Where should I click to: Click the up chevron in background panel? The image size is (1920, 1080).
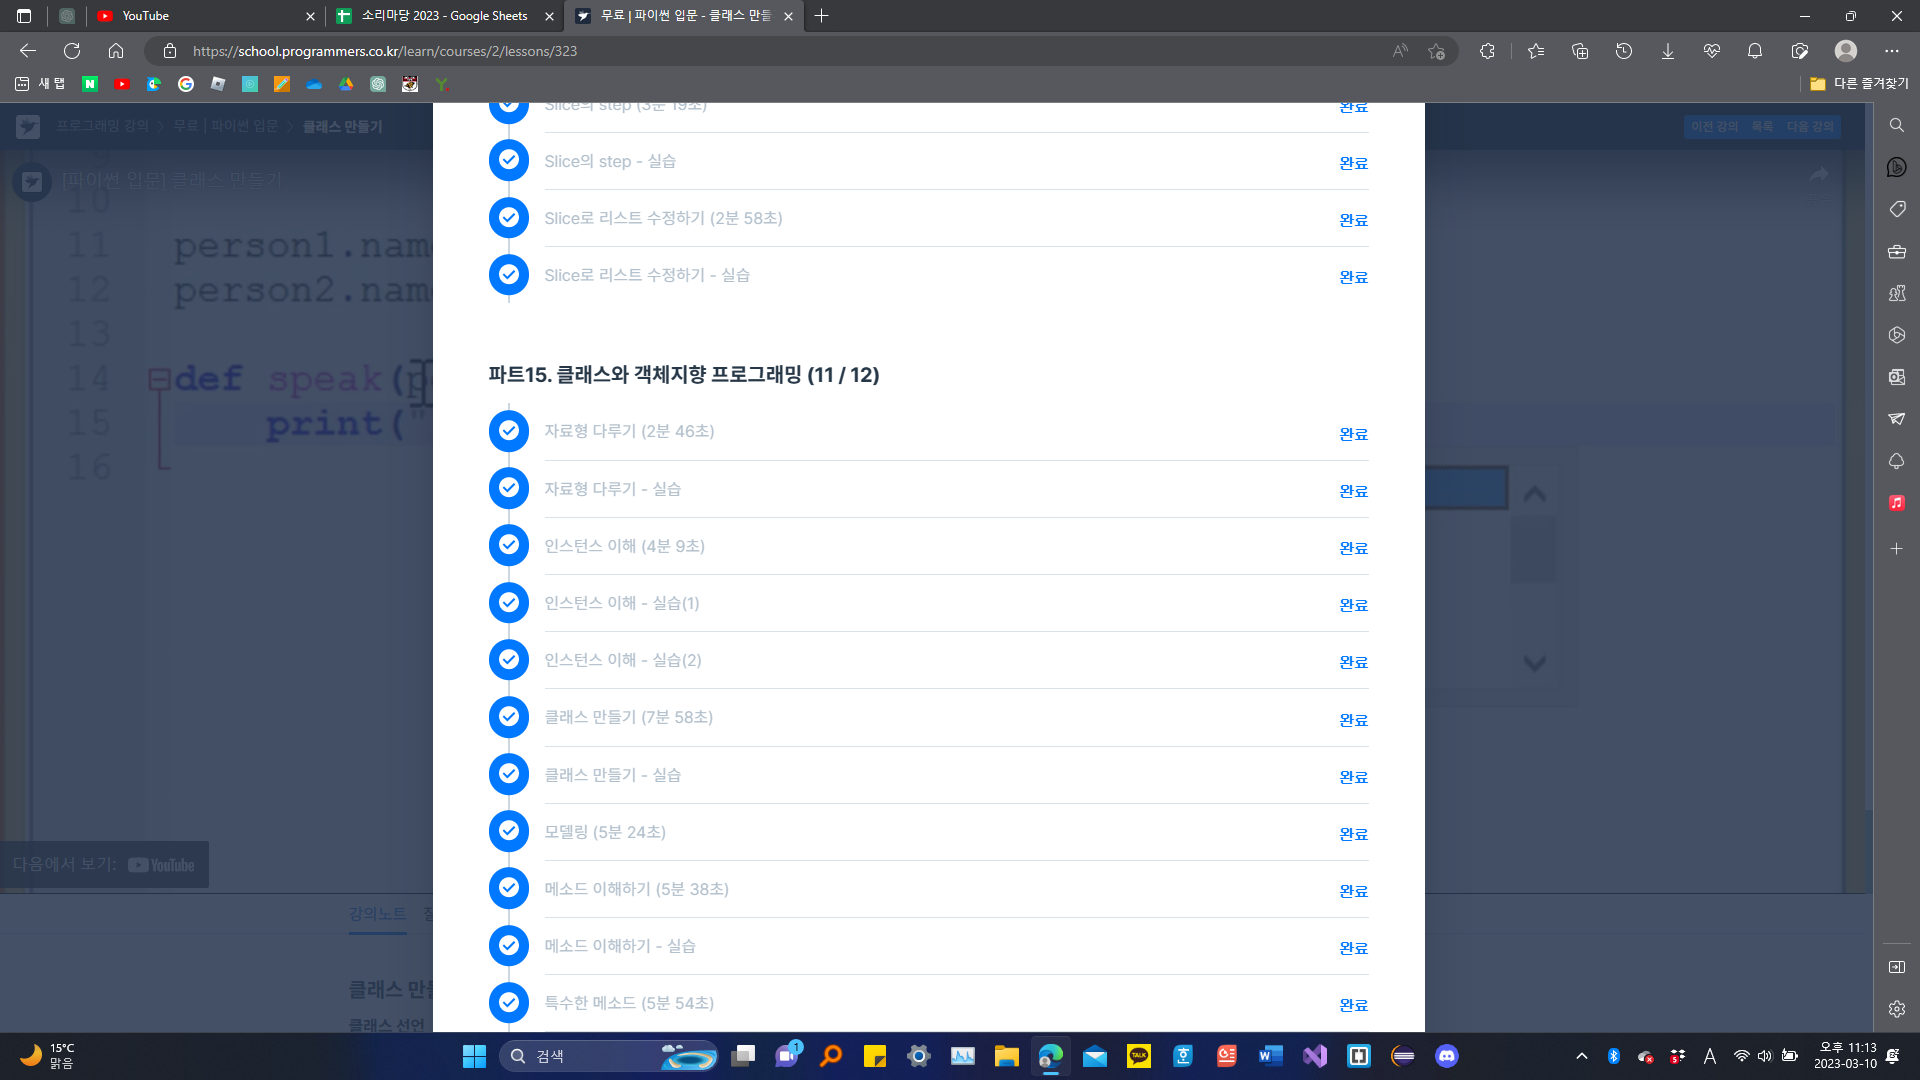[x=1534, y=494]
